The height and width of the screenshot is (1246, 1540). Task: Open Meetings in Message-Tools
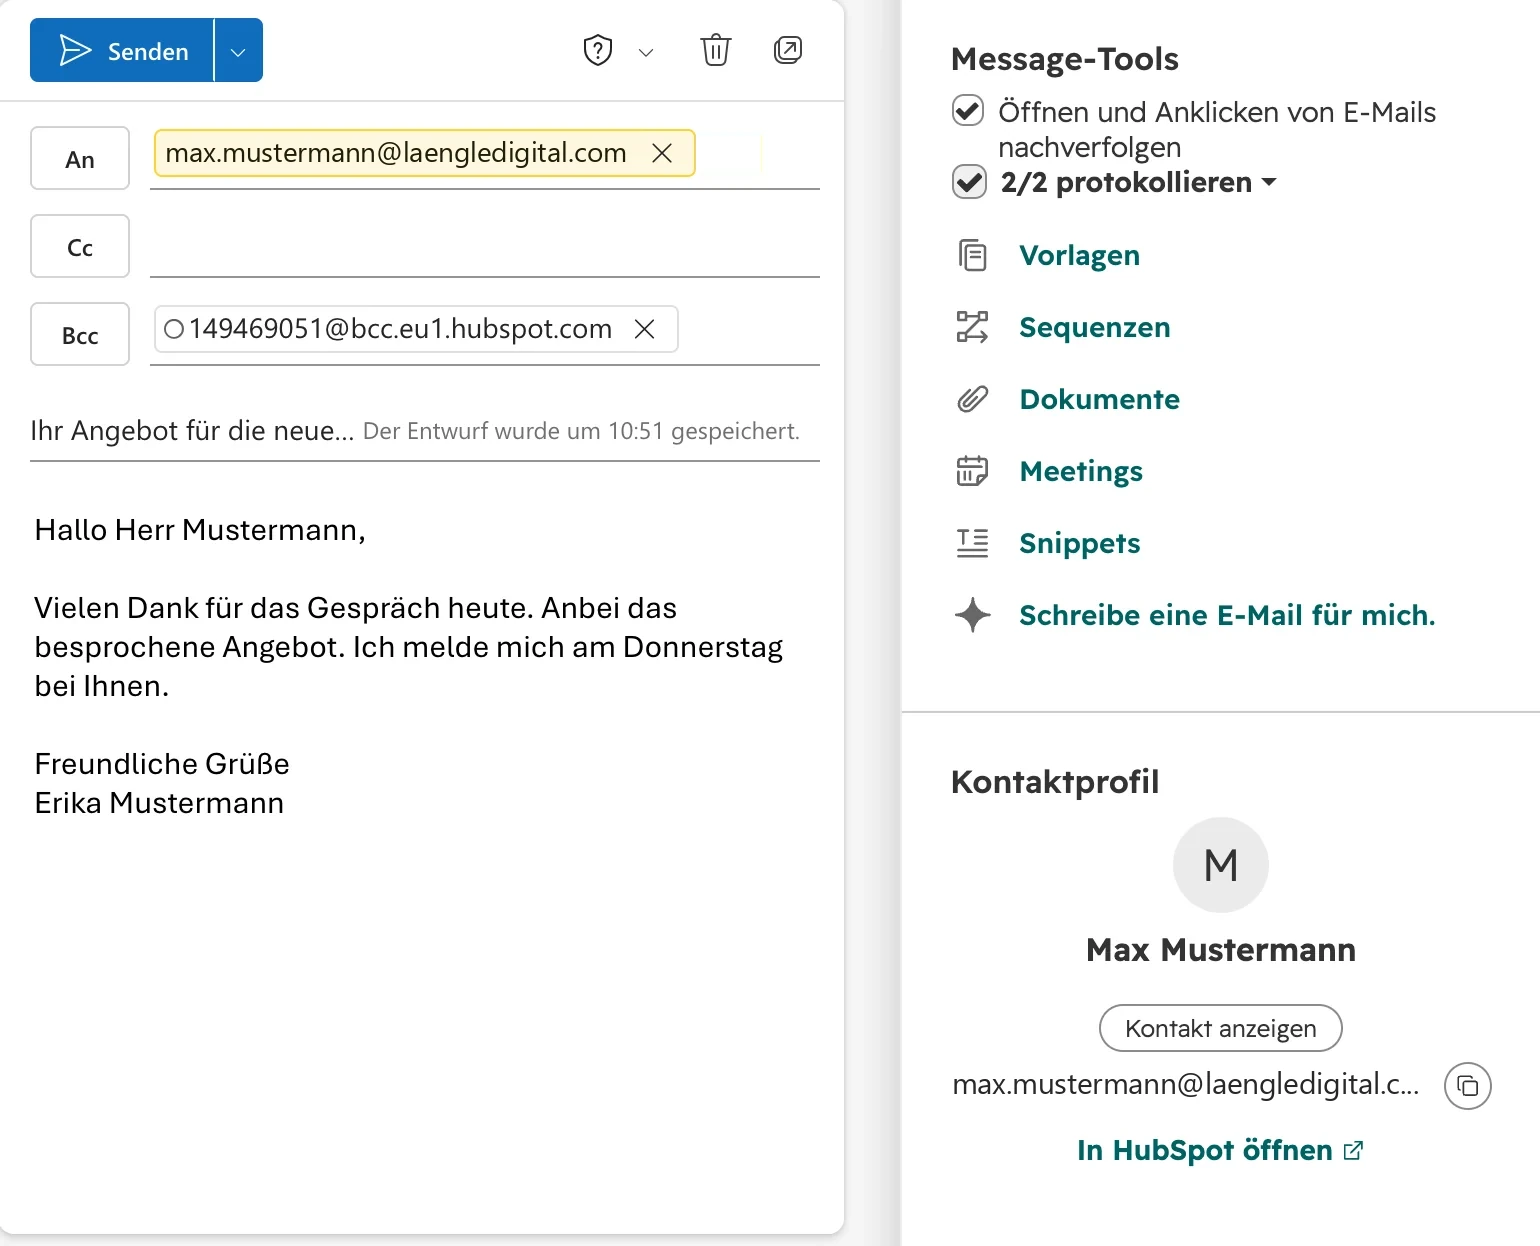[1081, 471]
